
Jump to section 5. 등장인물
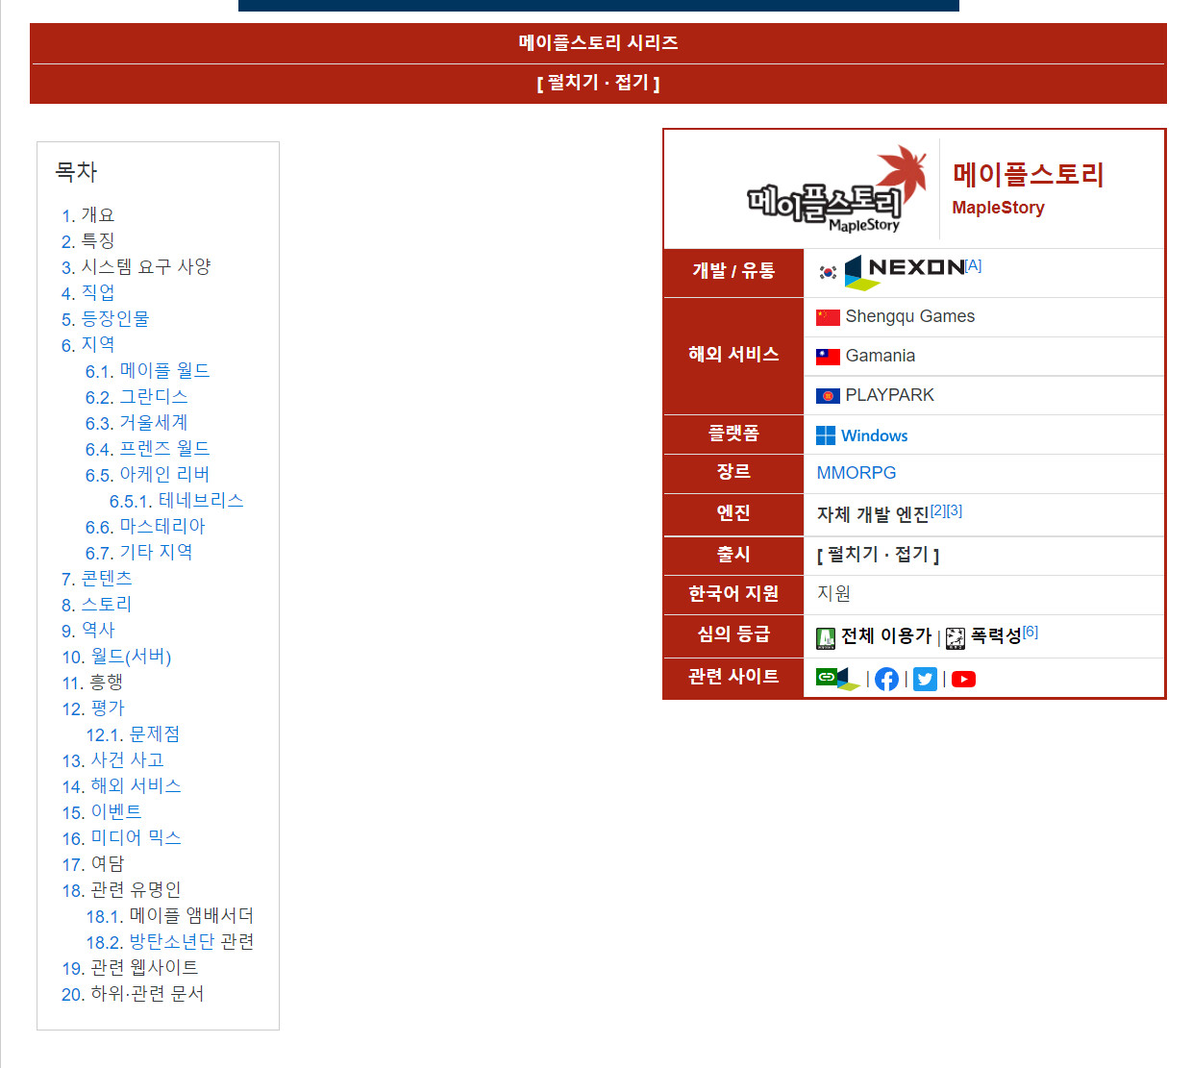tap(105, 318)
